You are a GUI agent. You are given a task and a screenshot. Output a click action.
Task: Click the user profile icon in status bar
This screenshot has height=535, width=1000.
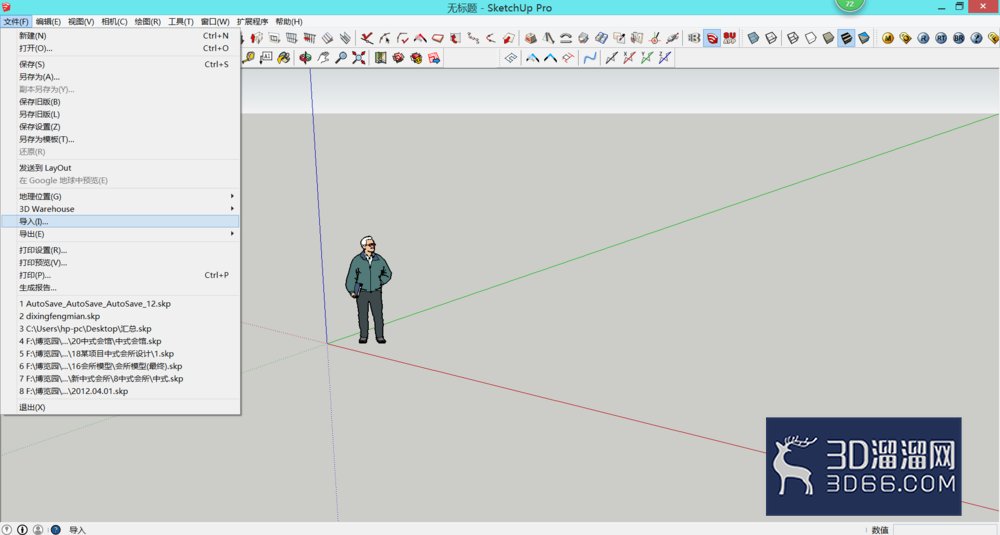(x=38, y=529)
